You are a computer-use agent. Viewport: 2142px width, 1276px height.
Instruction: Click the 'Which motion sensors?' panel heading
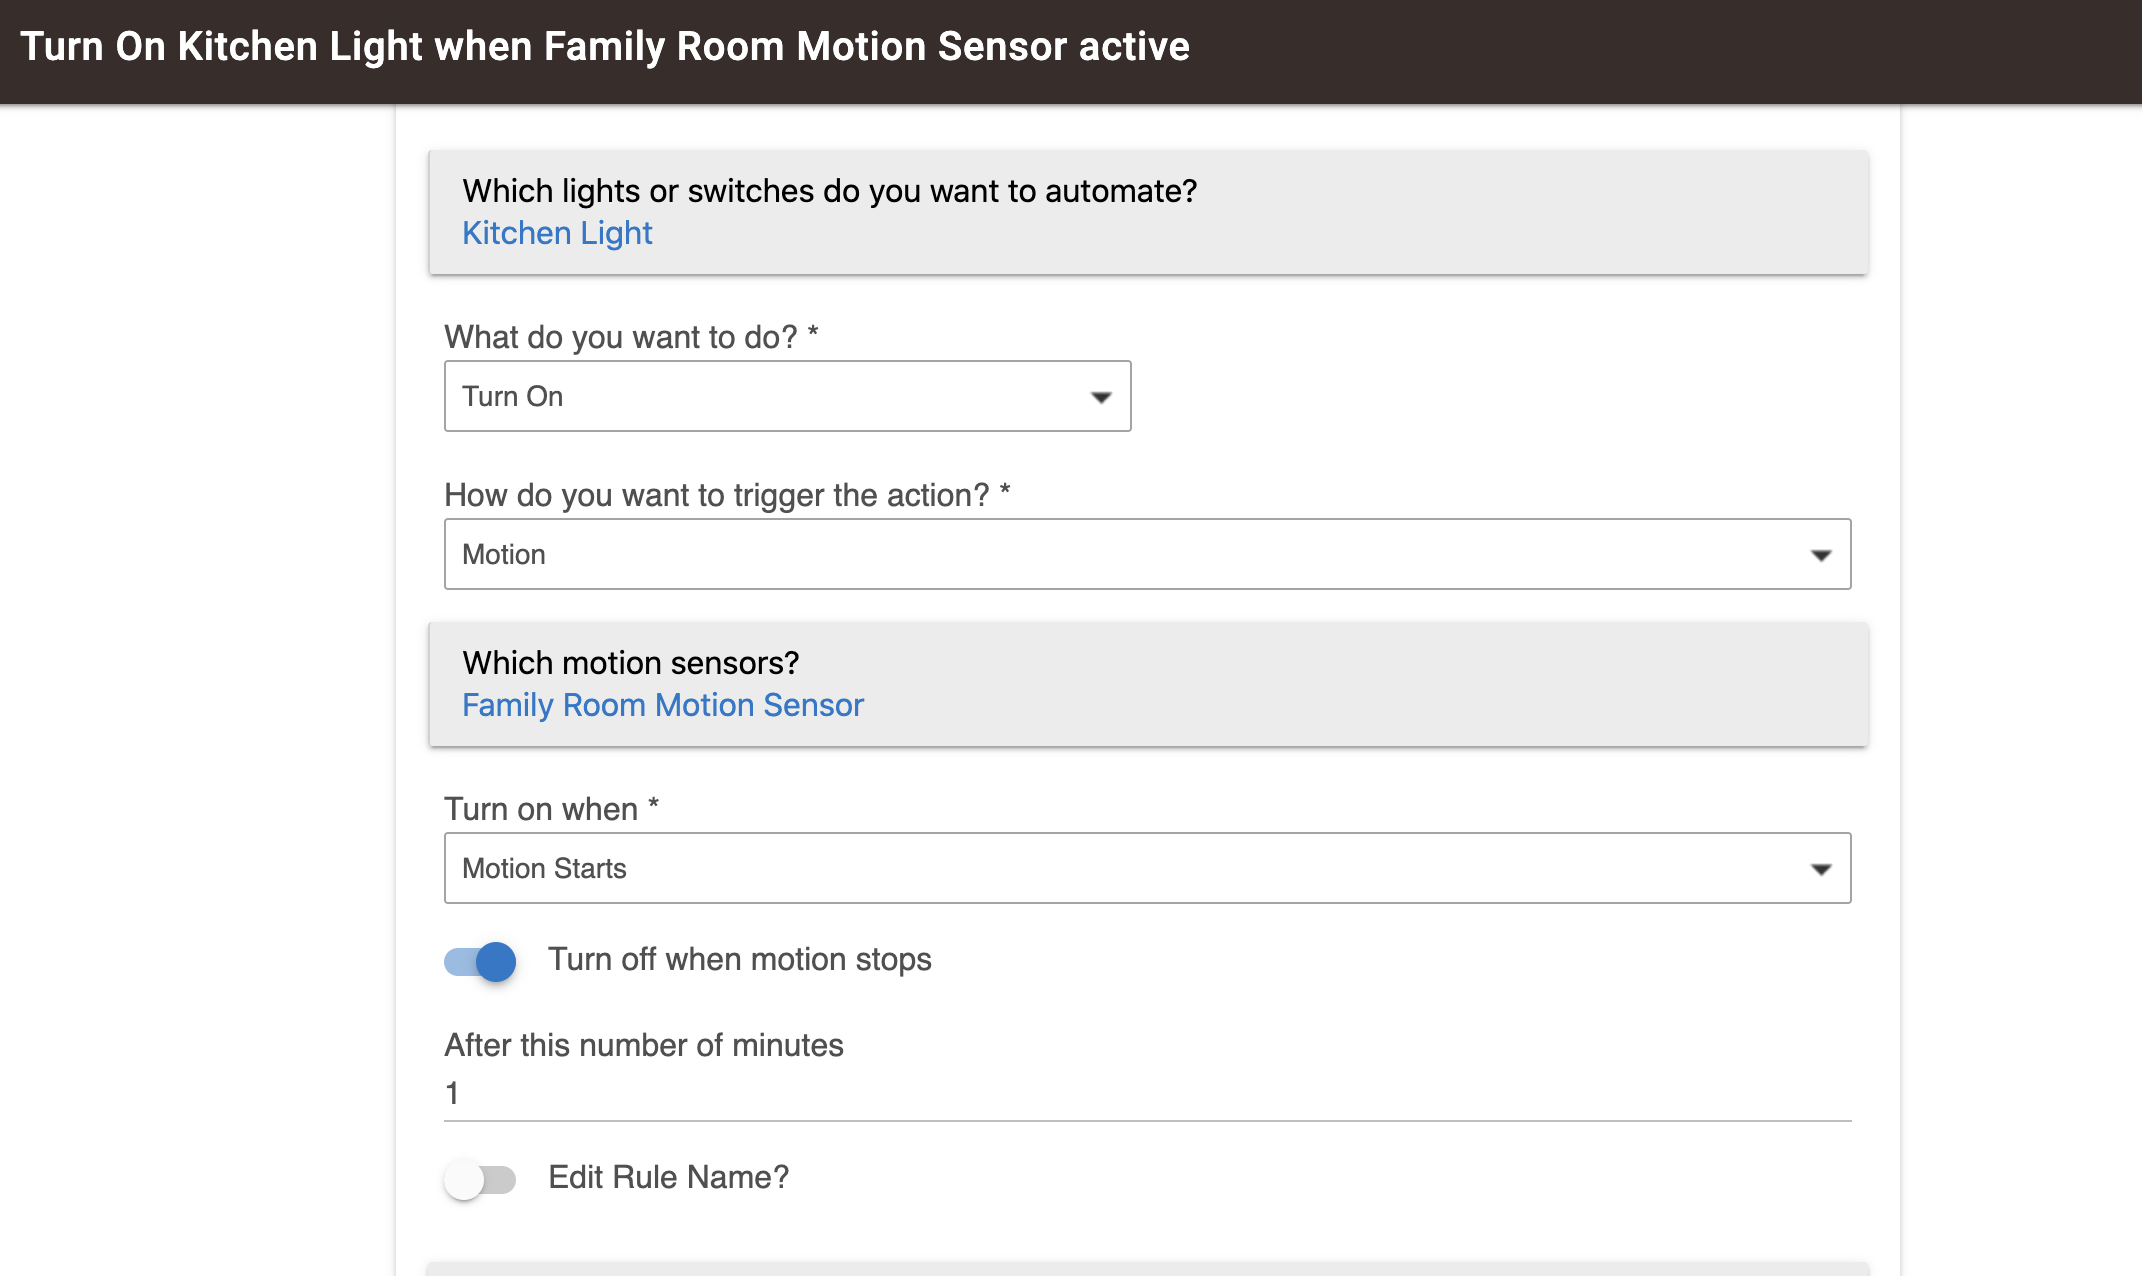pyautogui.click(x=631, y=663)
